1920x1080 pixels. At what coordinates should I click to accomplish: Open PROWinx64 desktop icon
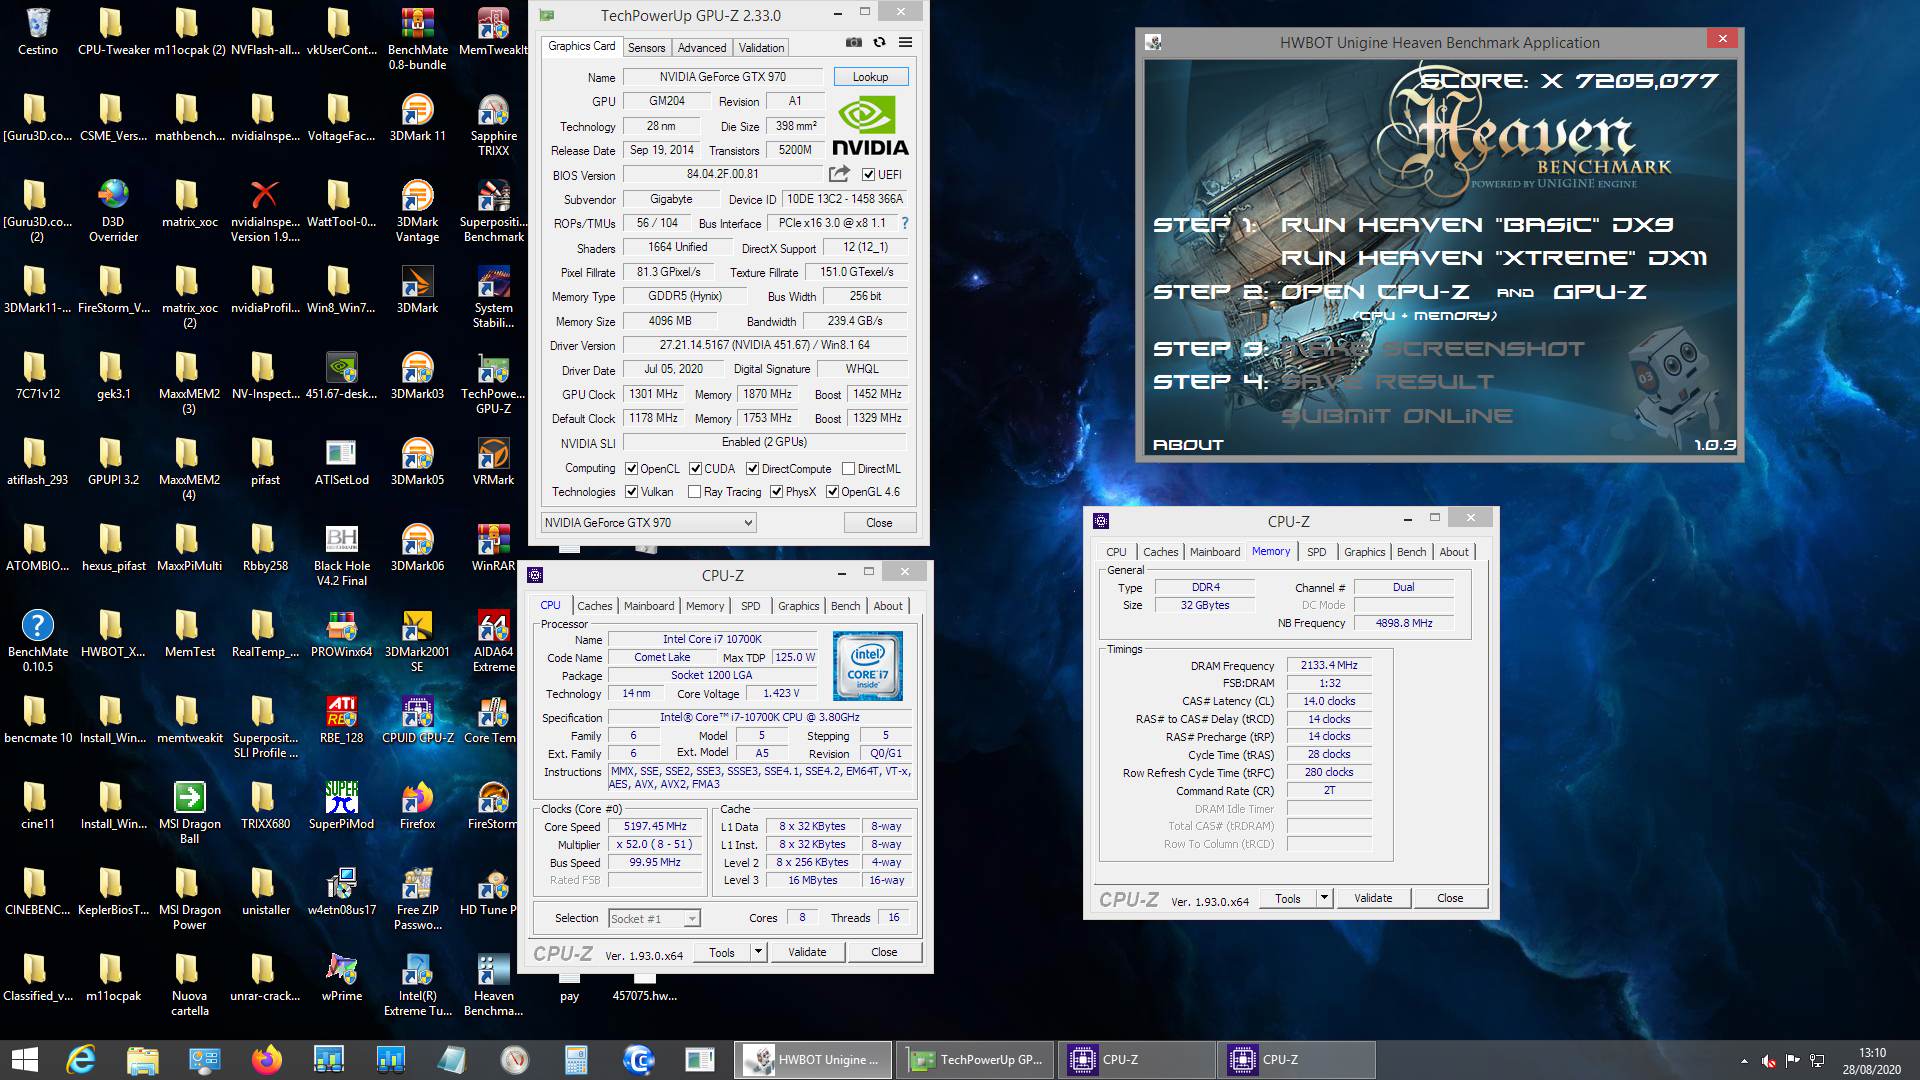point(341,634)
